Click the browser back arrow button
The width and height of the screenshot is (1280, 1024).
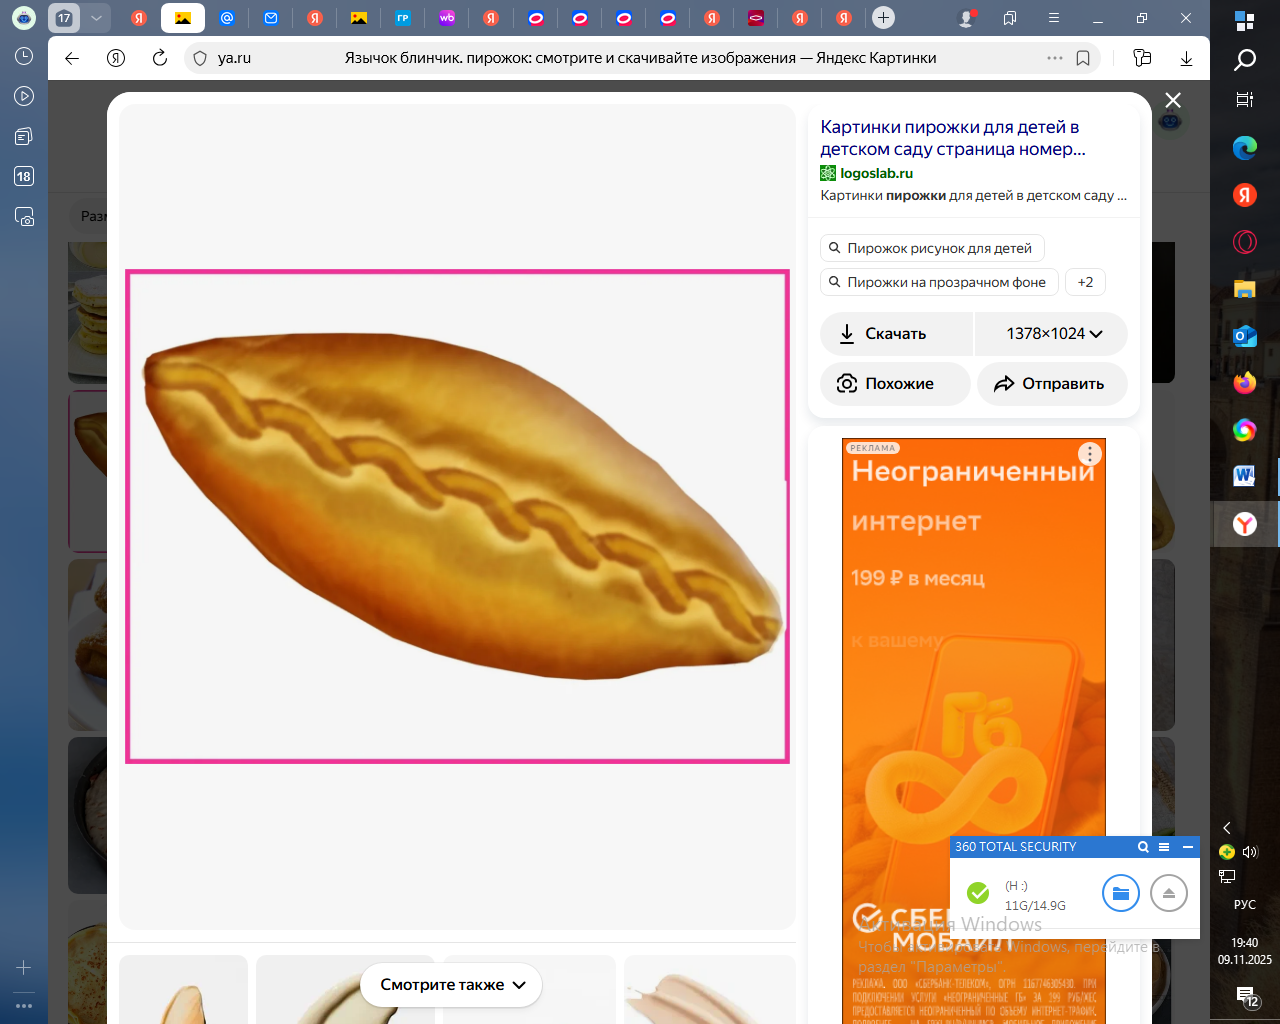[72, 58]
